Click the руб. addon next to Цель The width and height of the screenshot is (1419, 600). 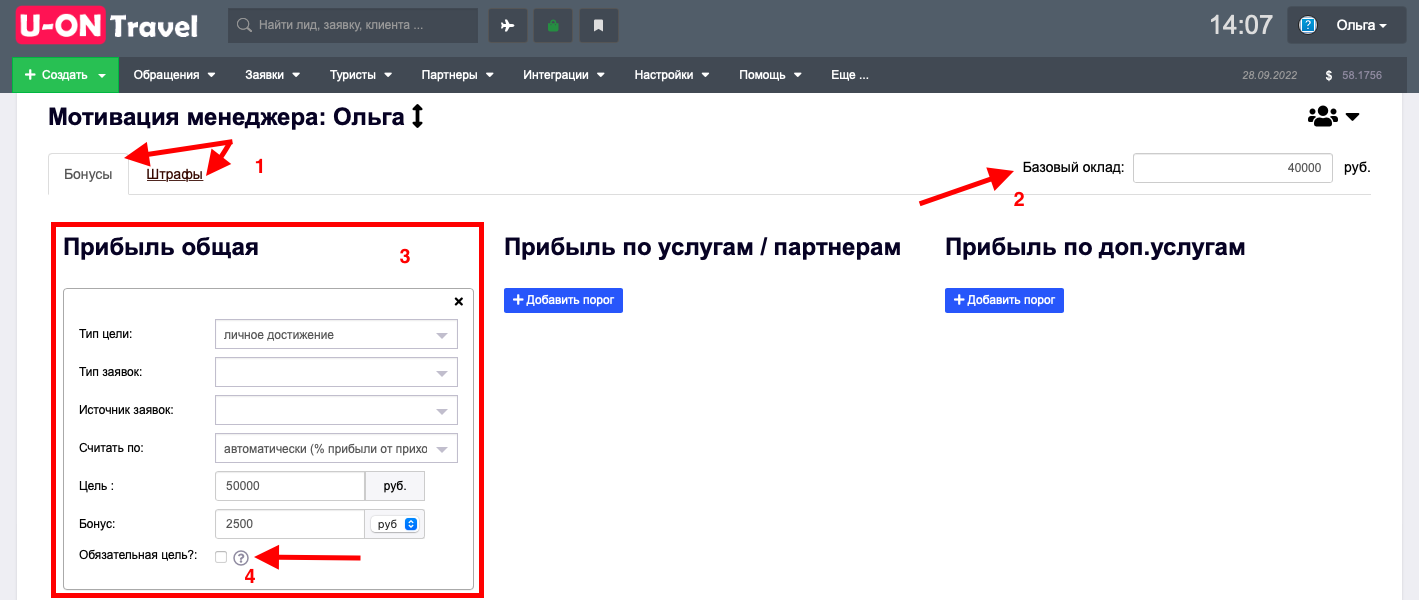pyautogui.click(x=395, y=486)
